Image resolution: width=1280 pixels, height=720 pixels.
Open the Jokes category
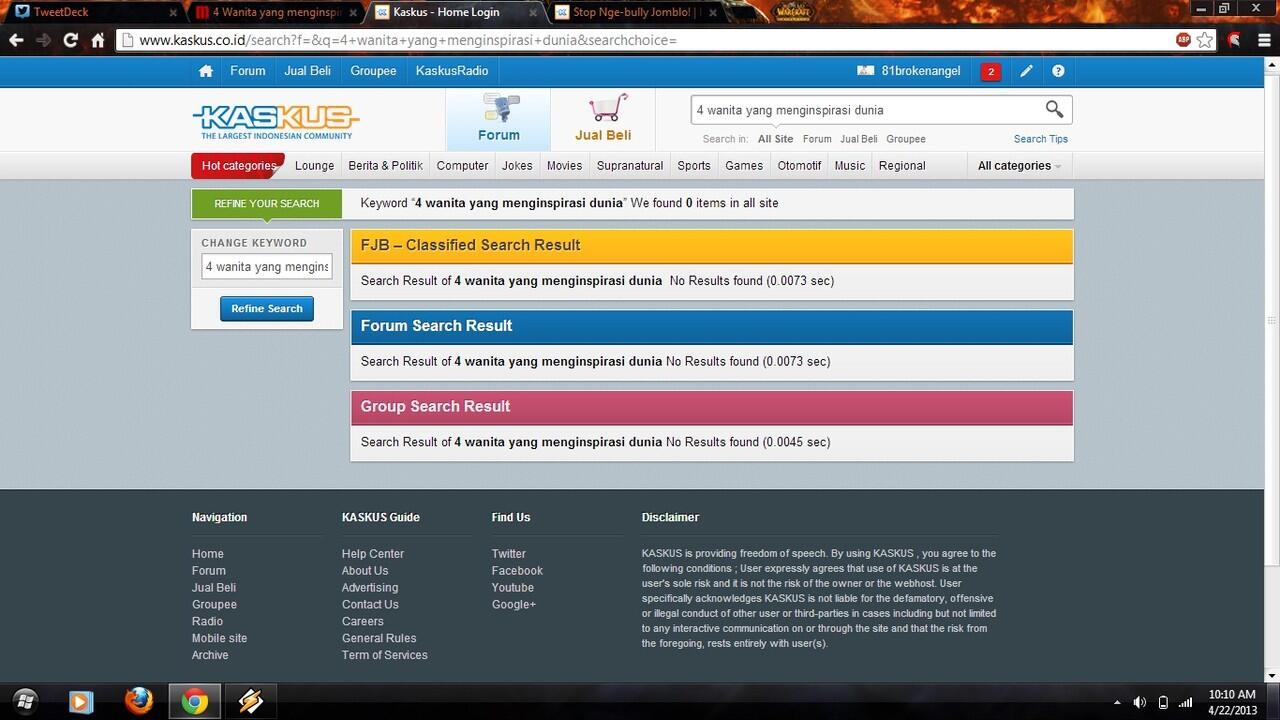tap(517, 166)
